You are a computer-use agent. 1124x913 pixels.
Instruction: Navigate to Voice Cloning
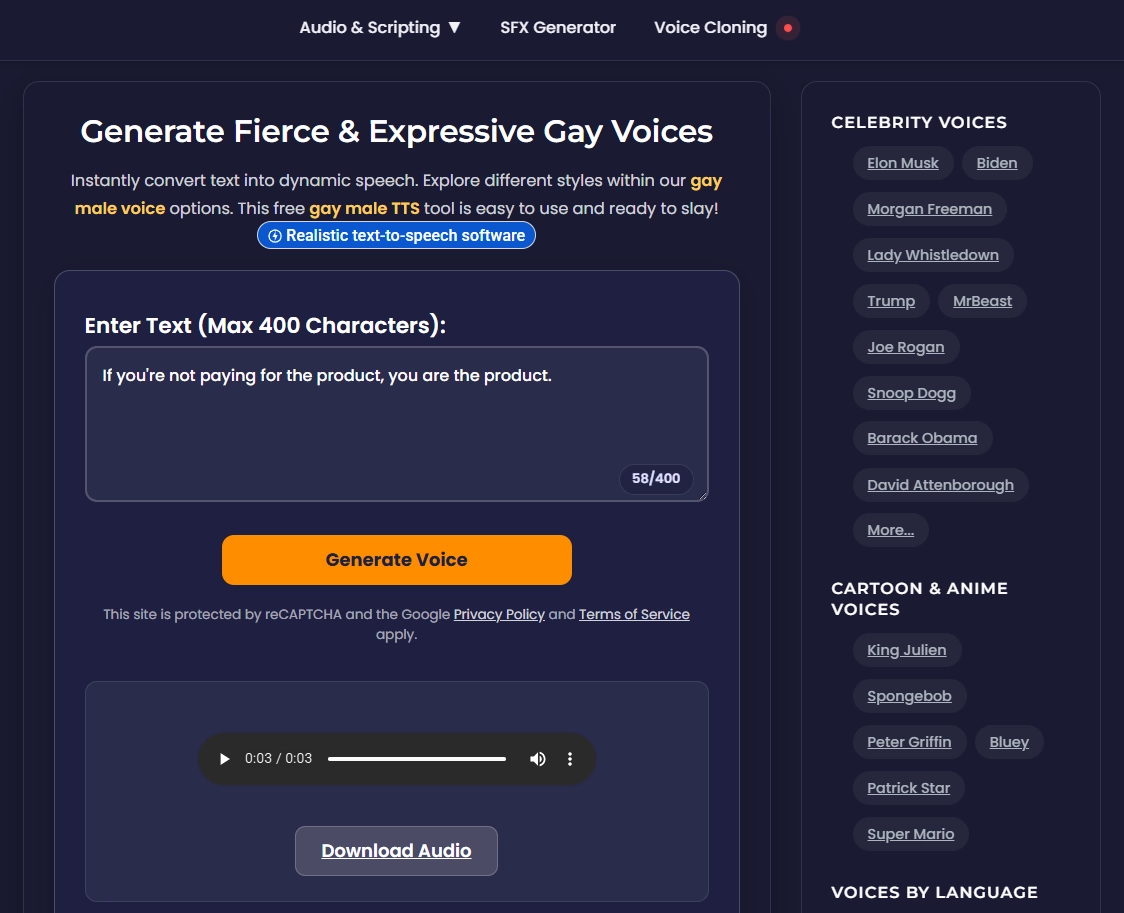[x=711, y=27]
